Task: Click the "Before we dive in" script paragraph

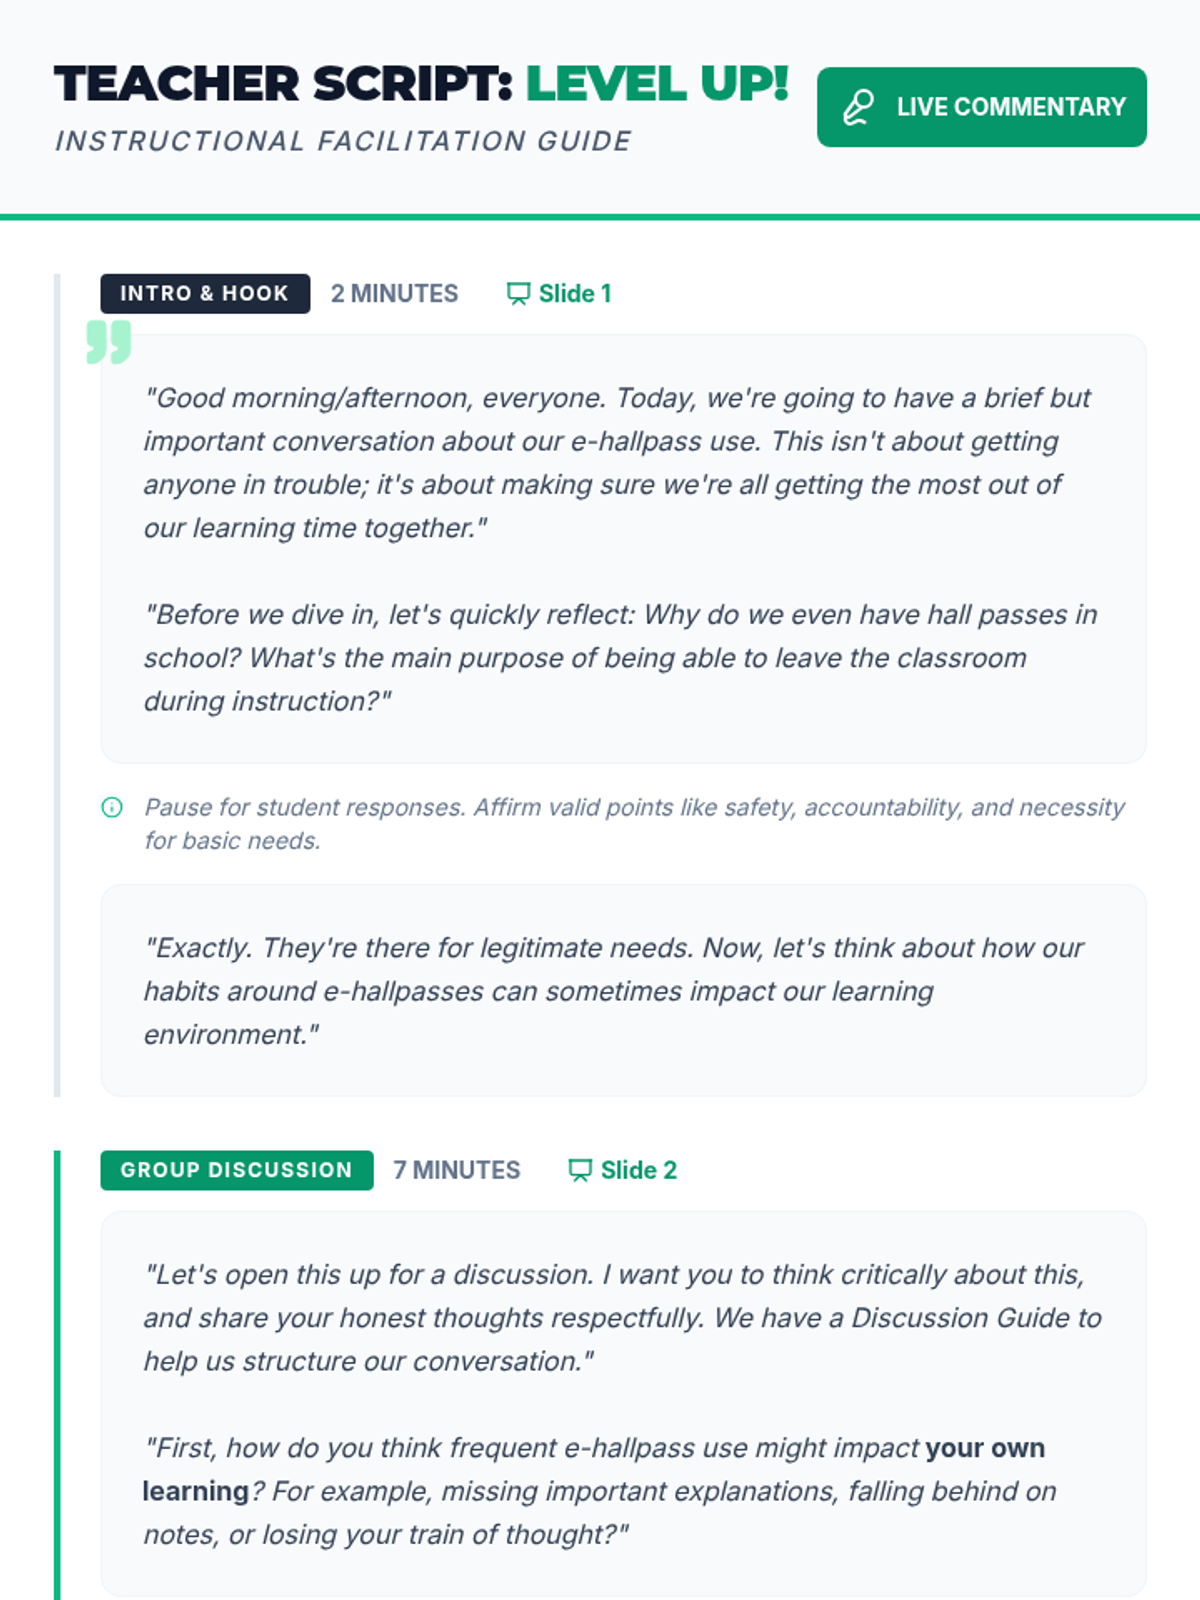Action: tap(620, 657)
